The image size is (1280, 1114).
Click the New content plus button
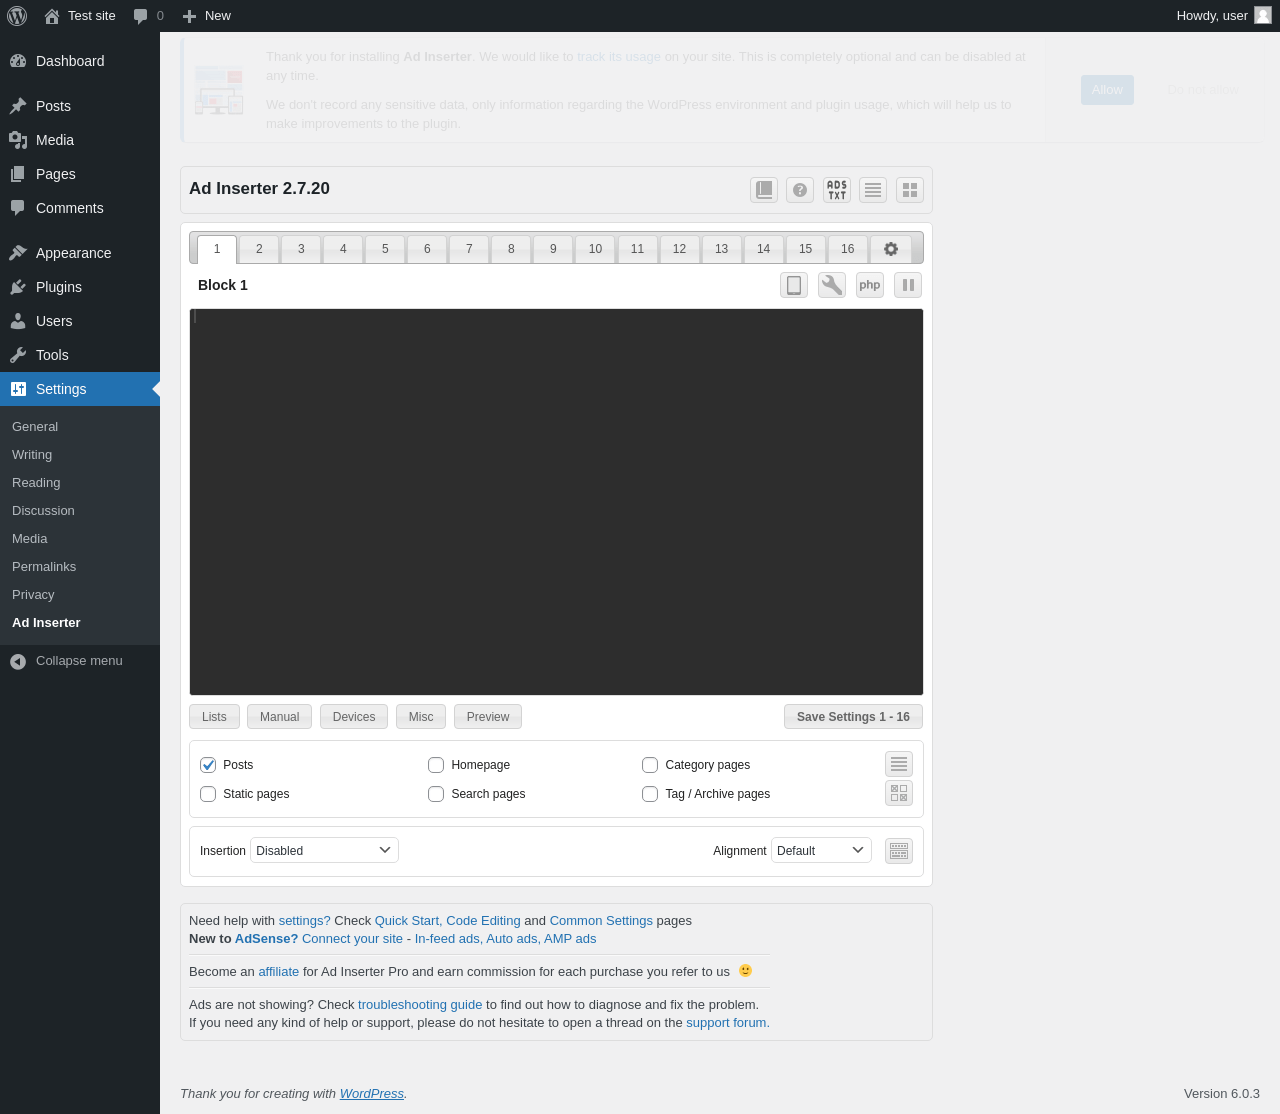(206, 16)
